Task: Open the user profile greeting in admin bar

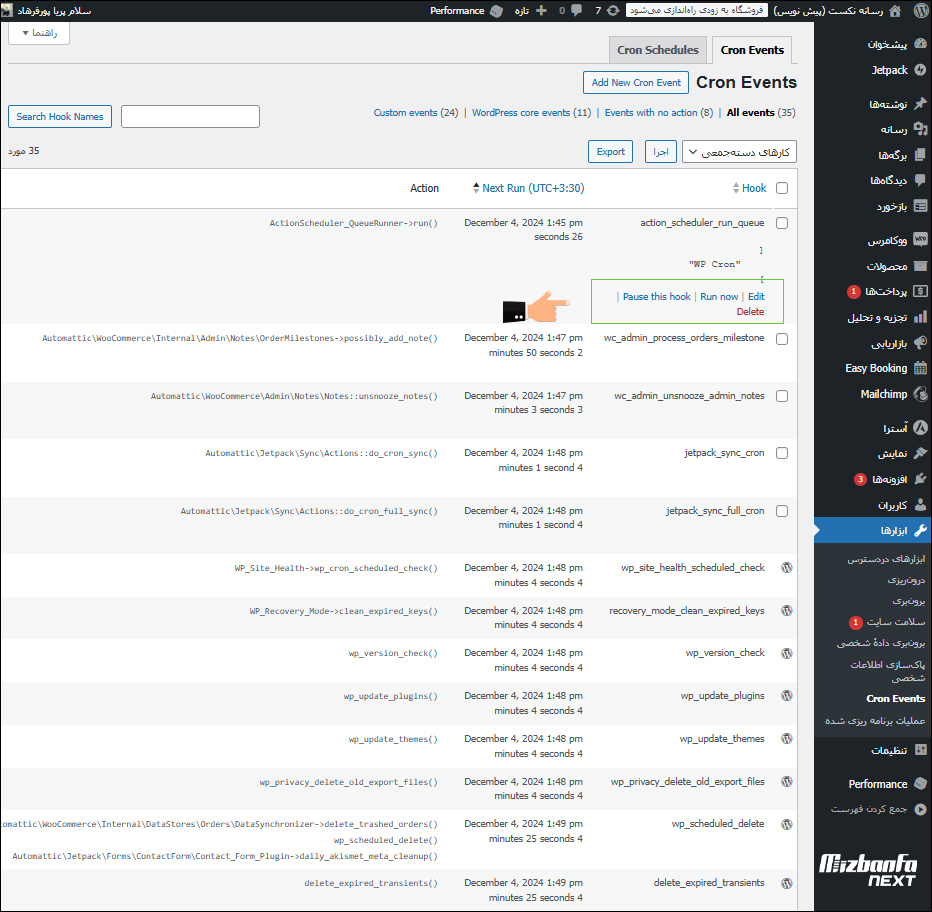Action: (48, 11)
